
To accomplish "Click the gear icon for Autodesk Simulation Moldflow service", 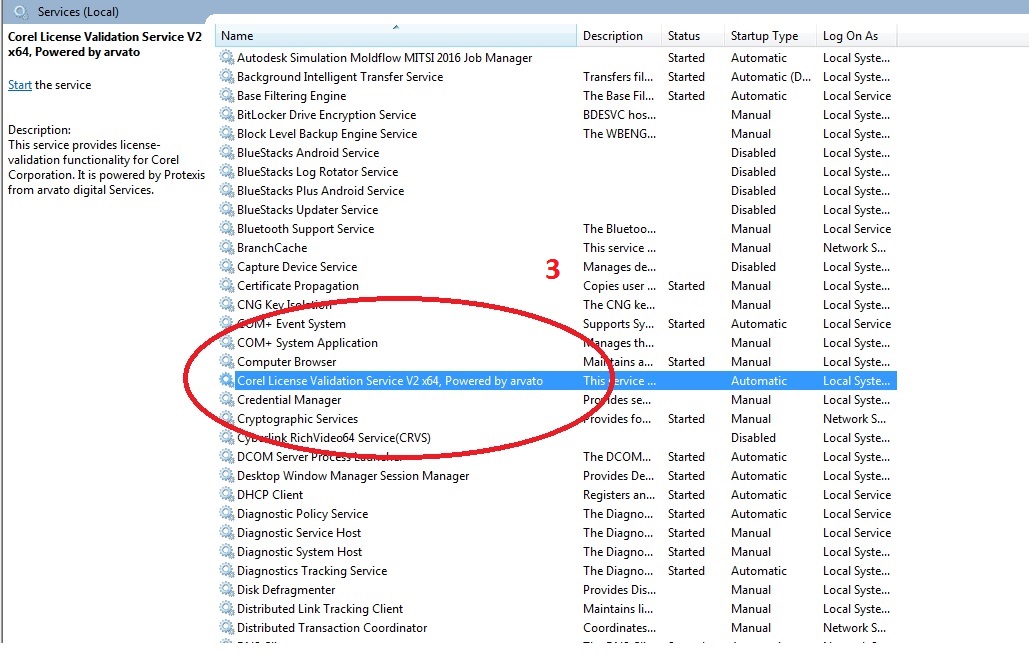I will [226, 57].
